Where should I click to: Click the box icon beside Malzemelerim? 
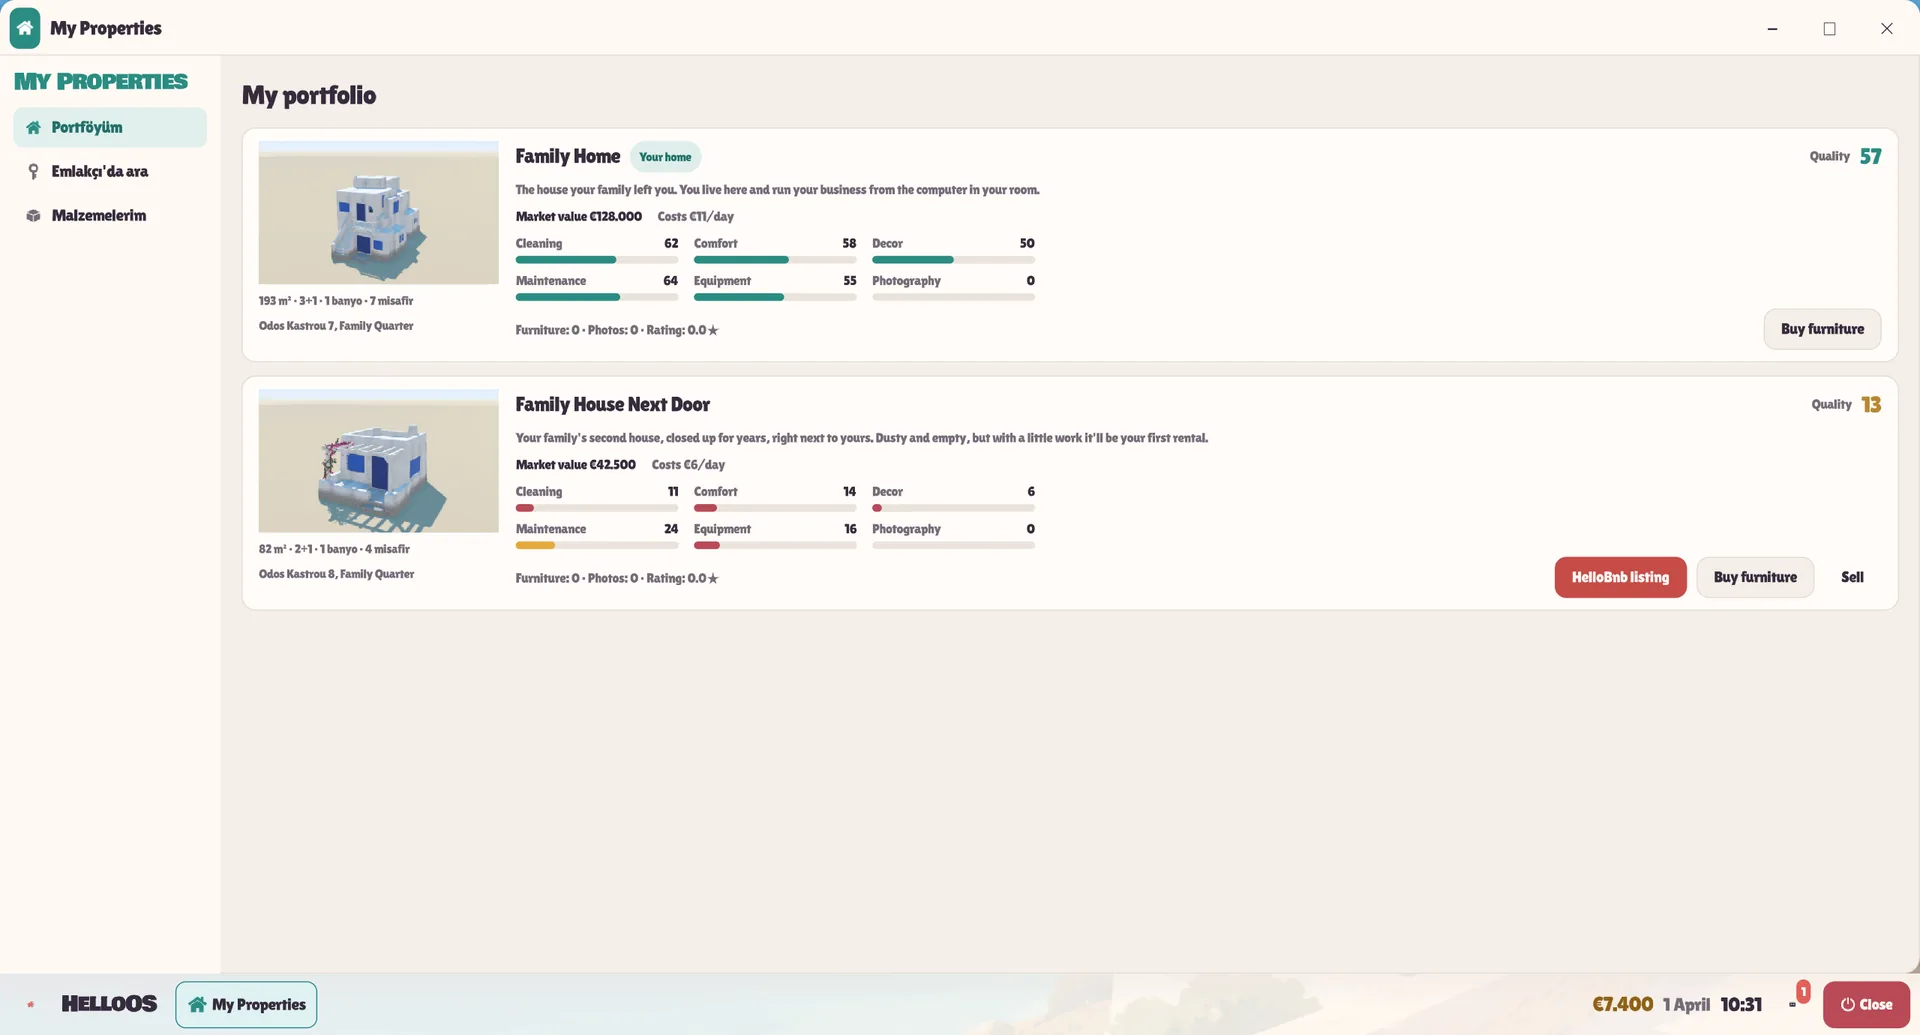tap(33, 216)
